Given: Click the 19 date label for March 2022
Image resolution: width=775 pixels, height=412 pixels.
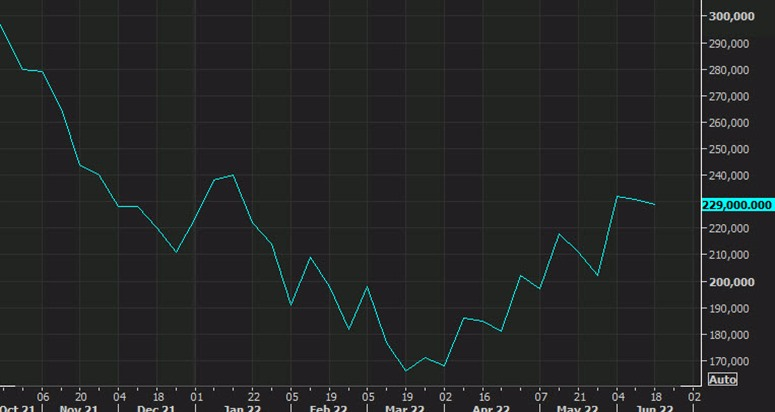Looking at the screenshot, I should [x=405, y=397].
